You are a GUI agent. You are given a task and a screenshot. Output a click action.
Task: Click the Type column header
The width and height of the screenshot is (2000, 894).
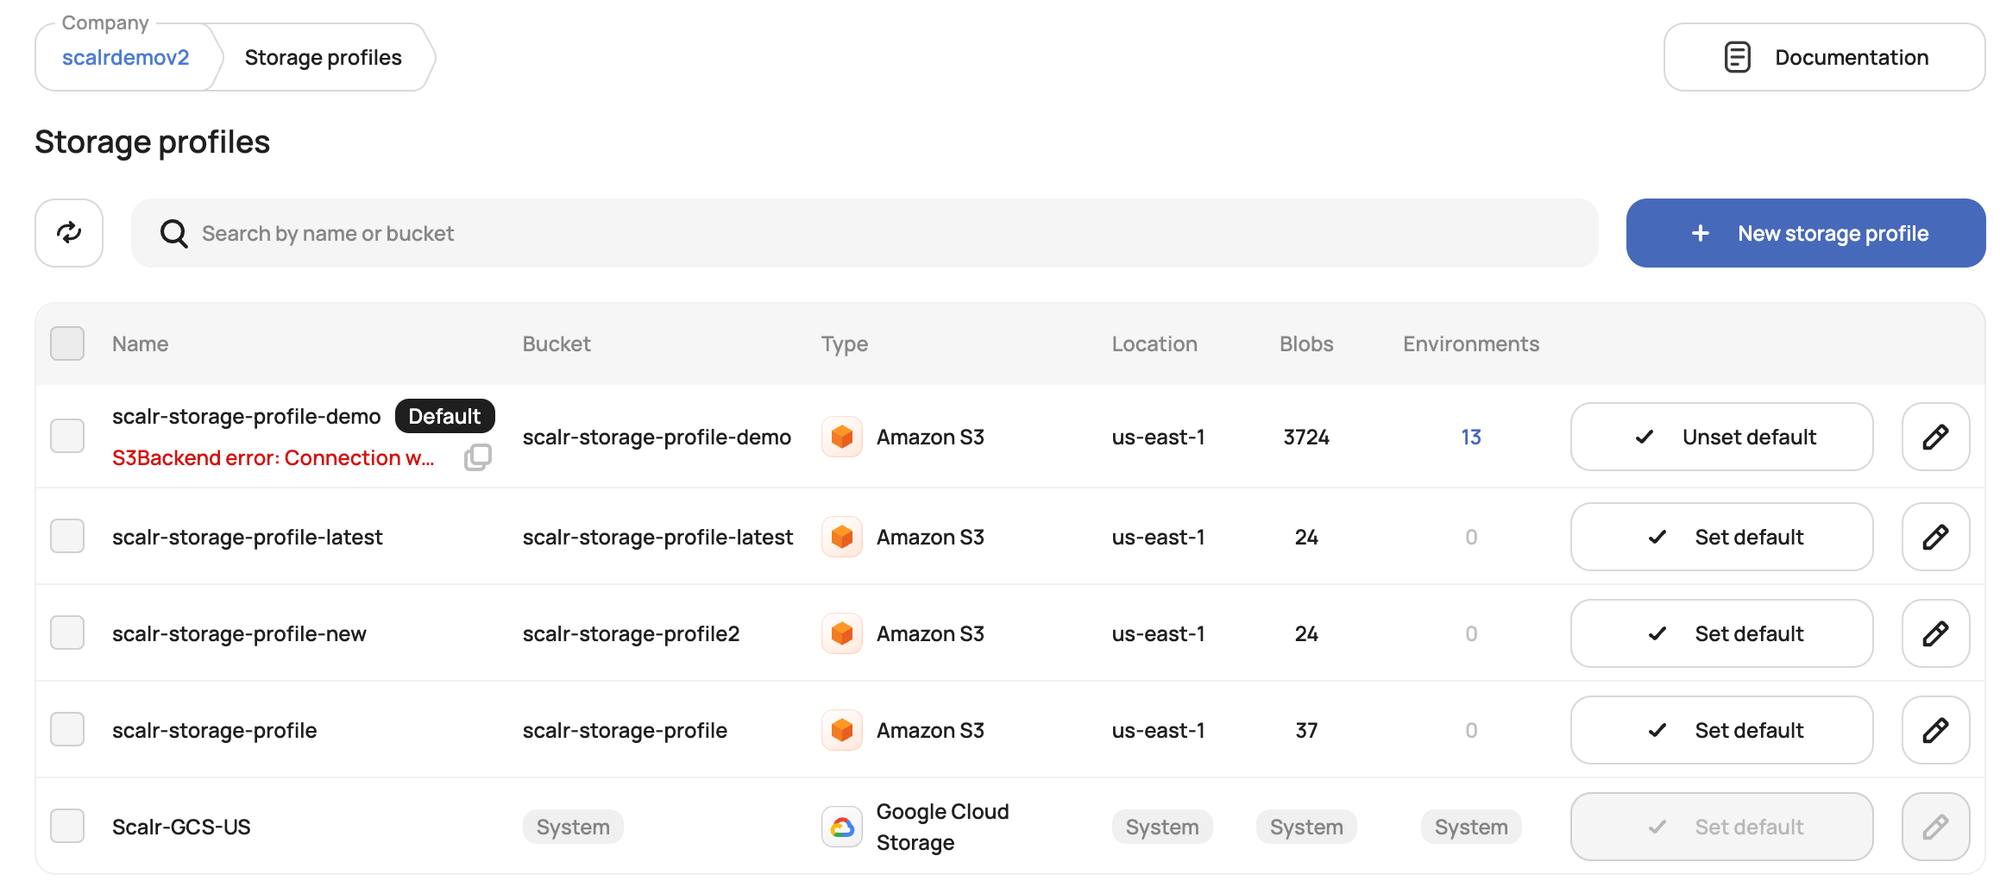844,344
